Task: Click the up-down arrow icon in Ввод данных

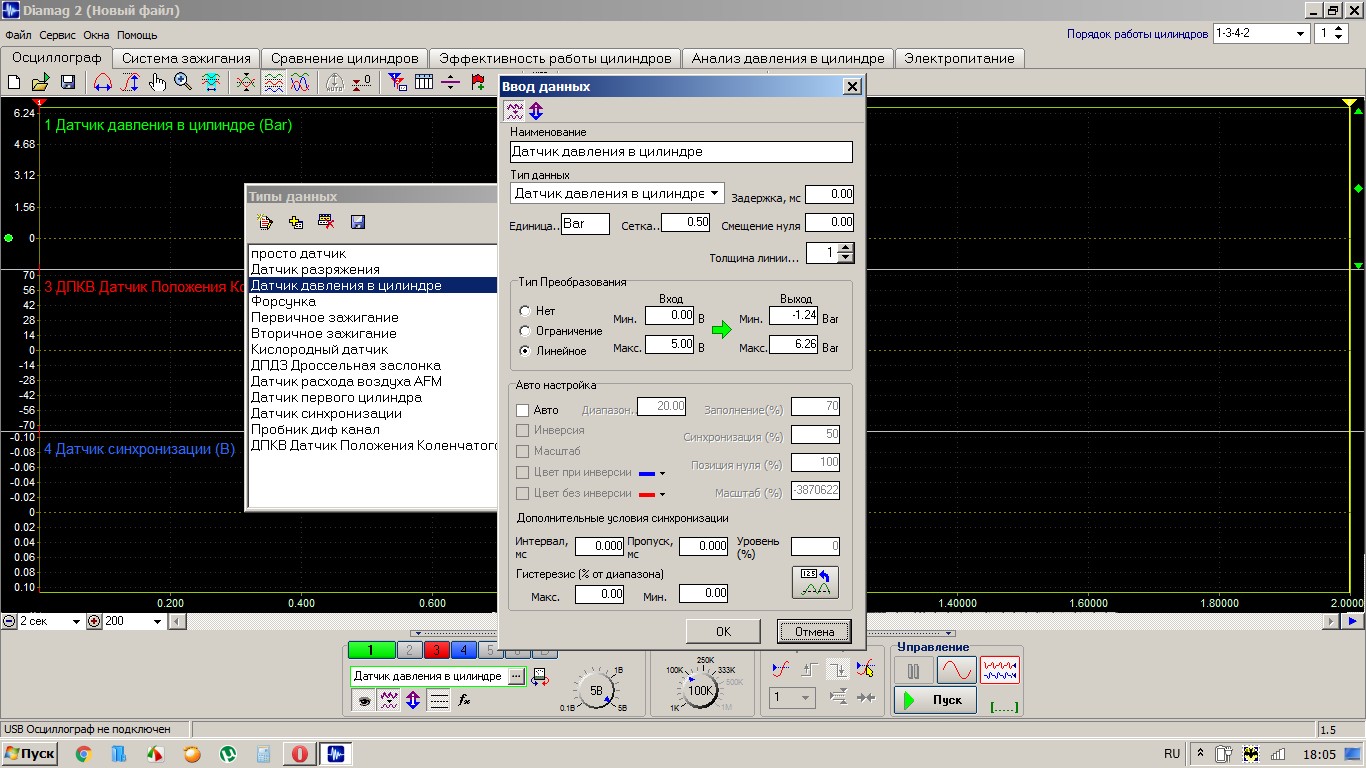Action: (x=536, y=110)
